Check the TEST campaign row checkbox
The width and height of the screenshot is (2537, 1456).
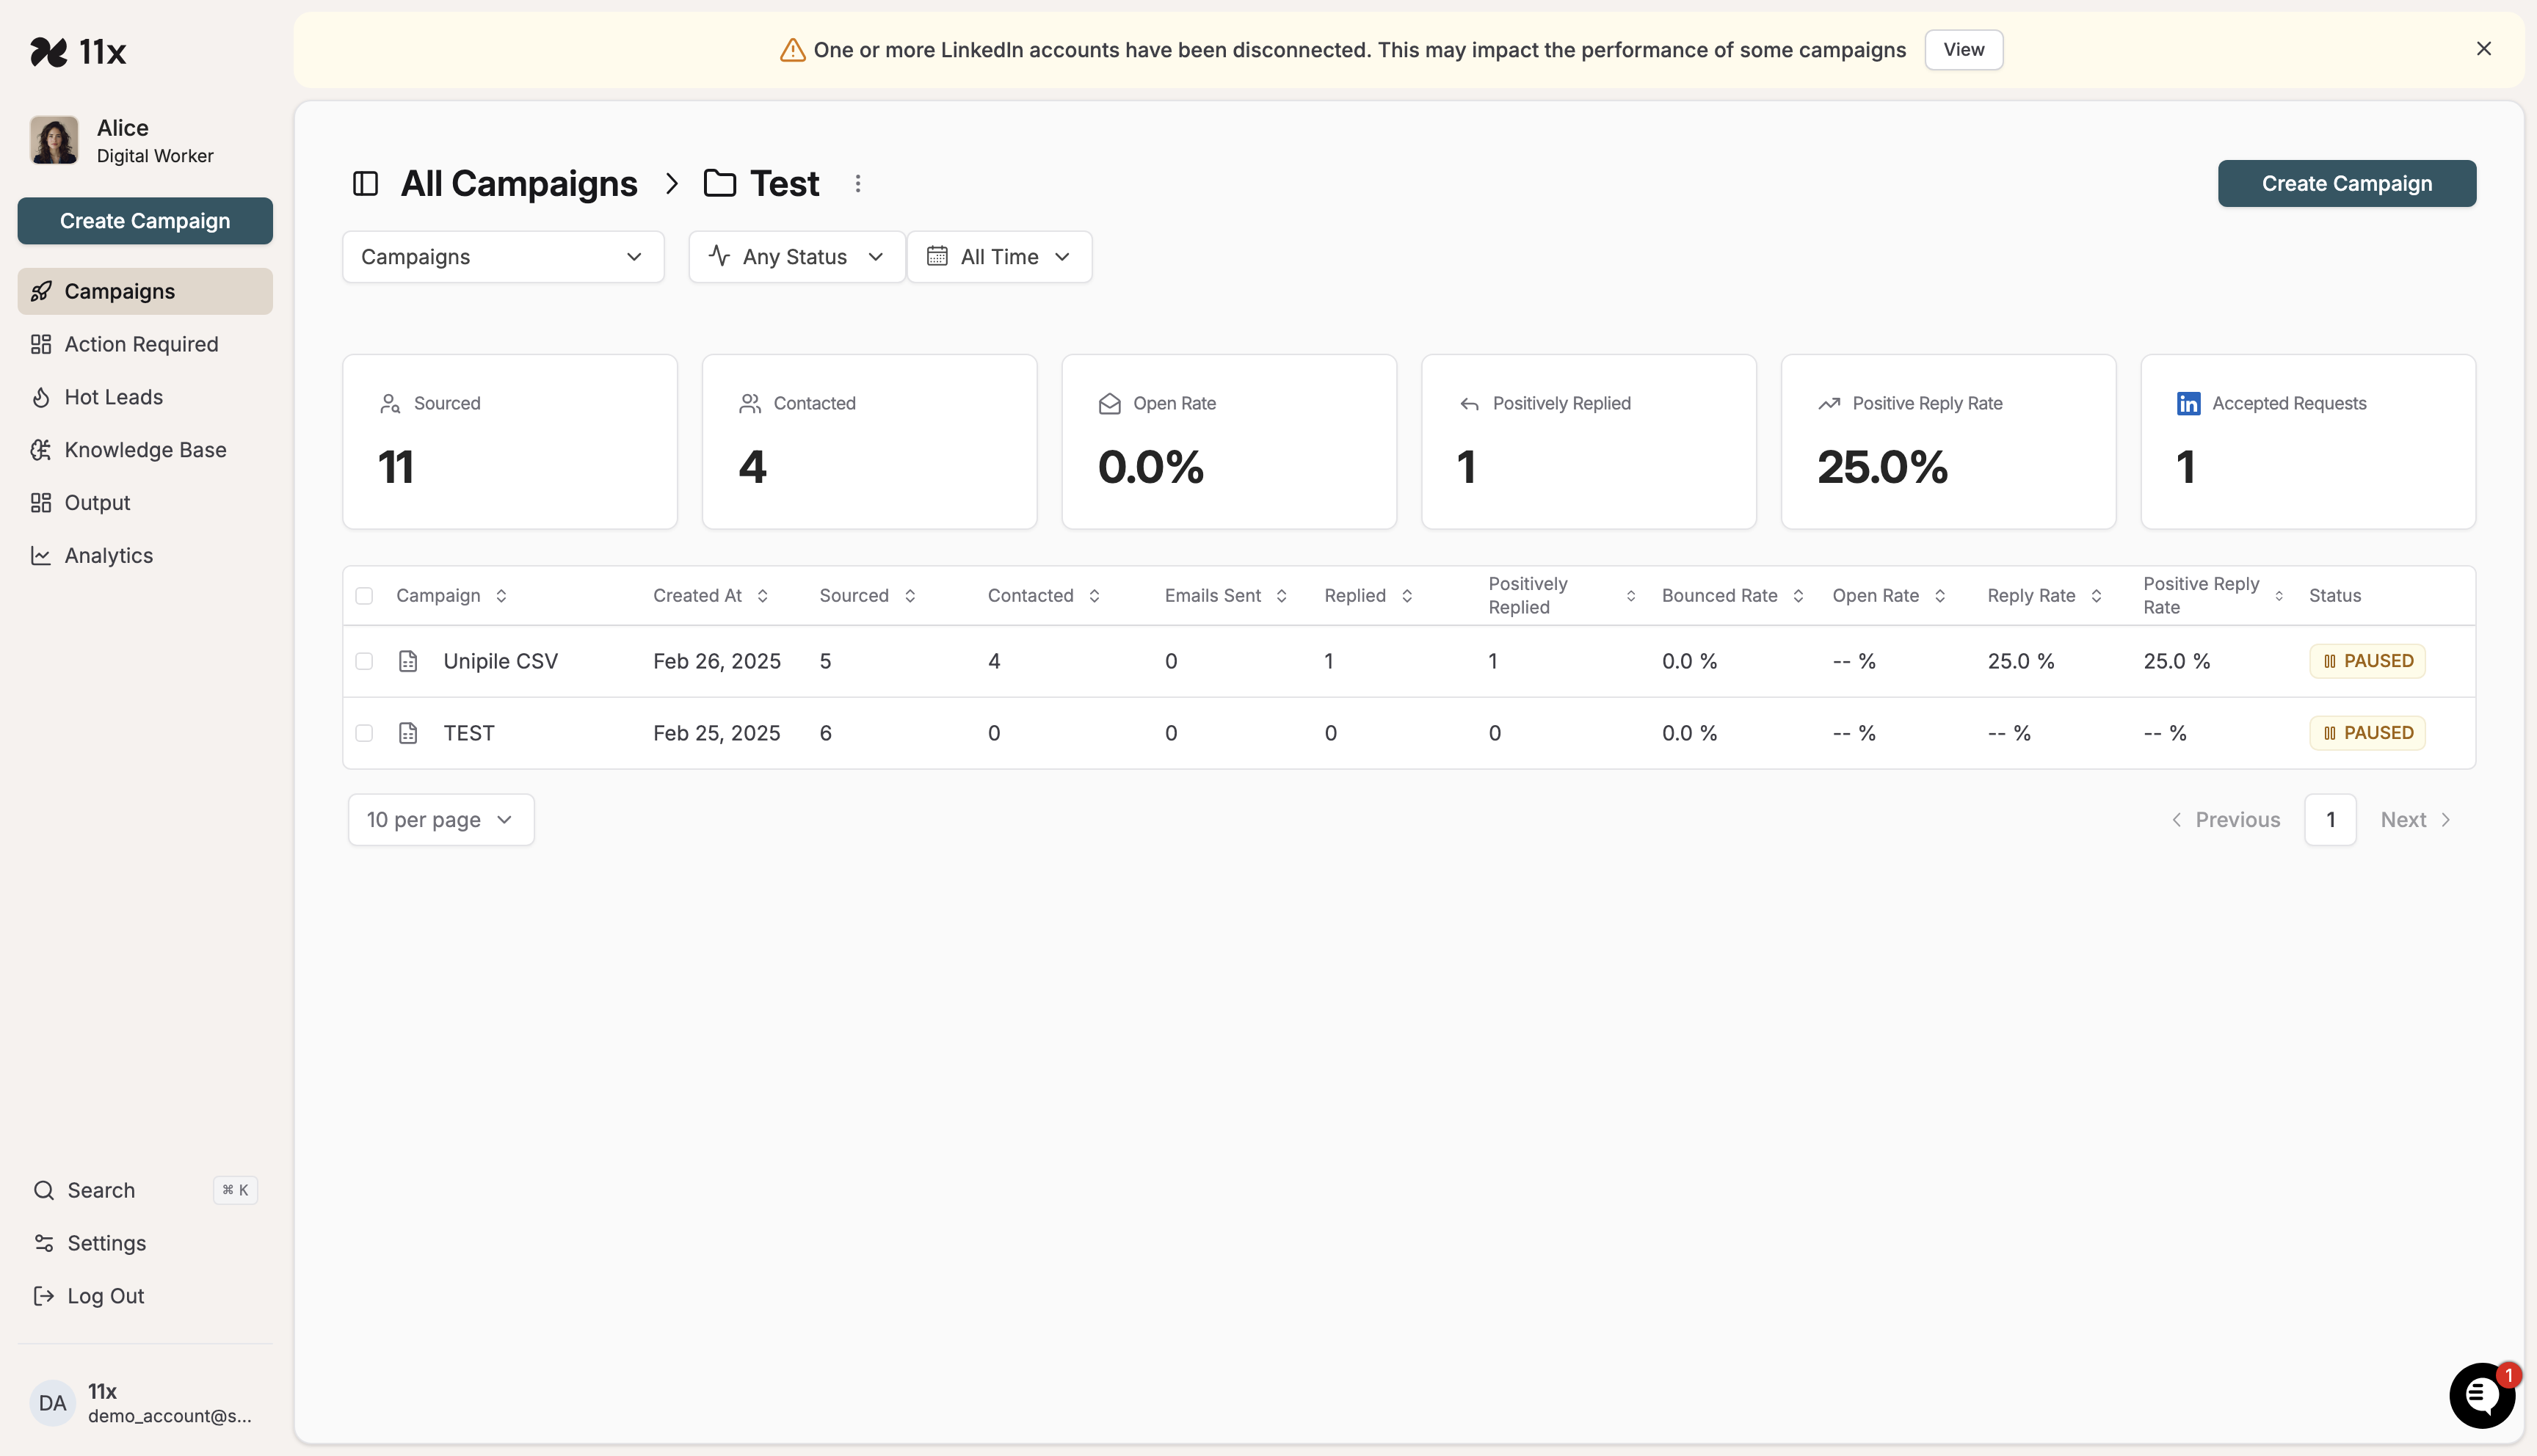pyautogui.click(x=364, y=732)
